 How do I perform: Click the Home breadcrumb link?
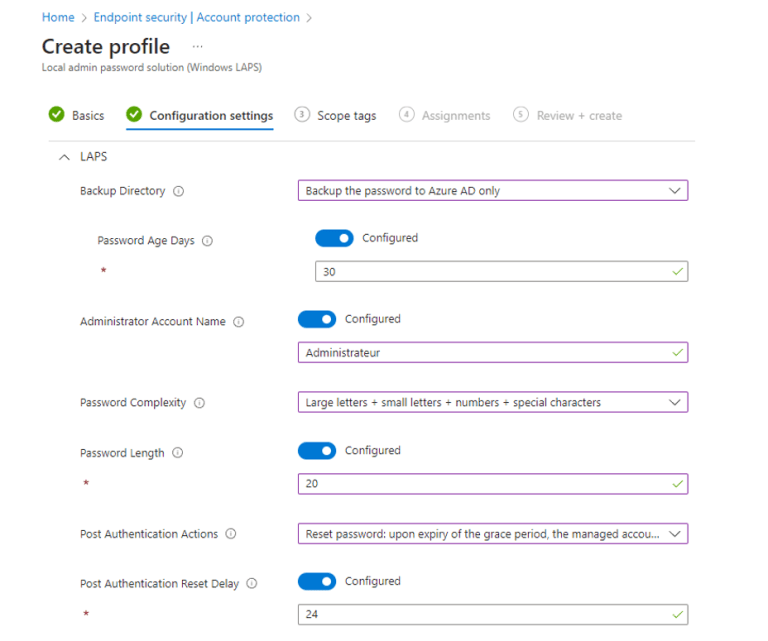(x=58, y=18)
